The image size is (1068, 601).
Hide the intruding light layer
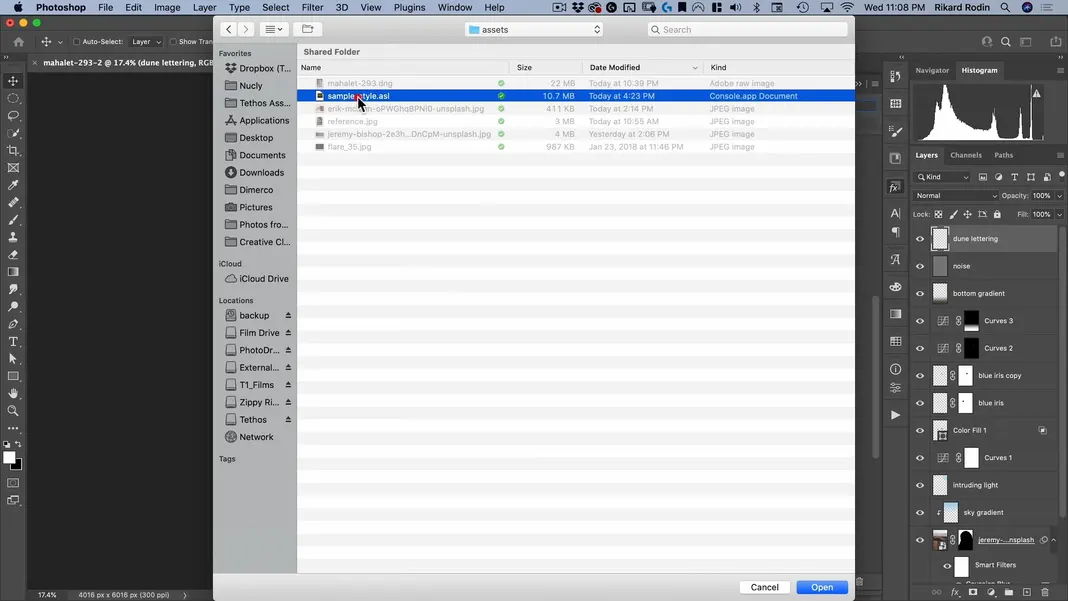[x=920, y=485]
